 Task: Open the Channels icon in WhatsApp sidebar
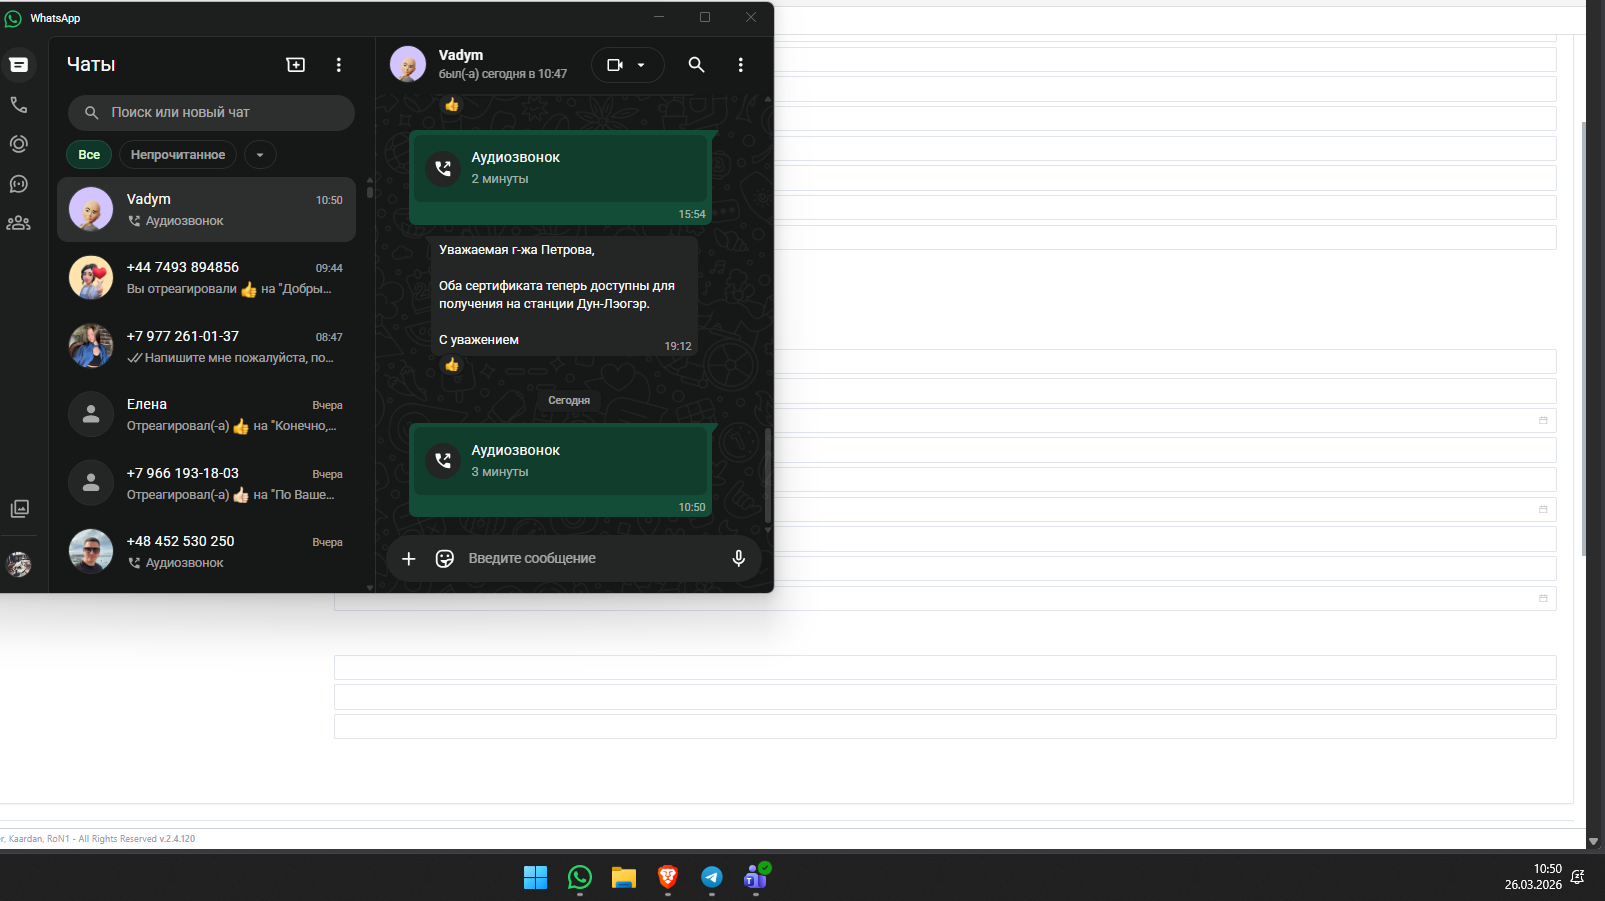(x=18, y=184)
